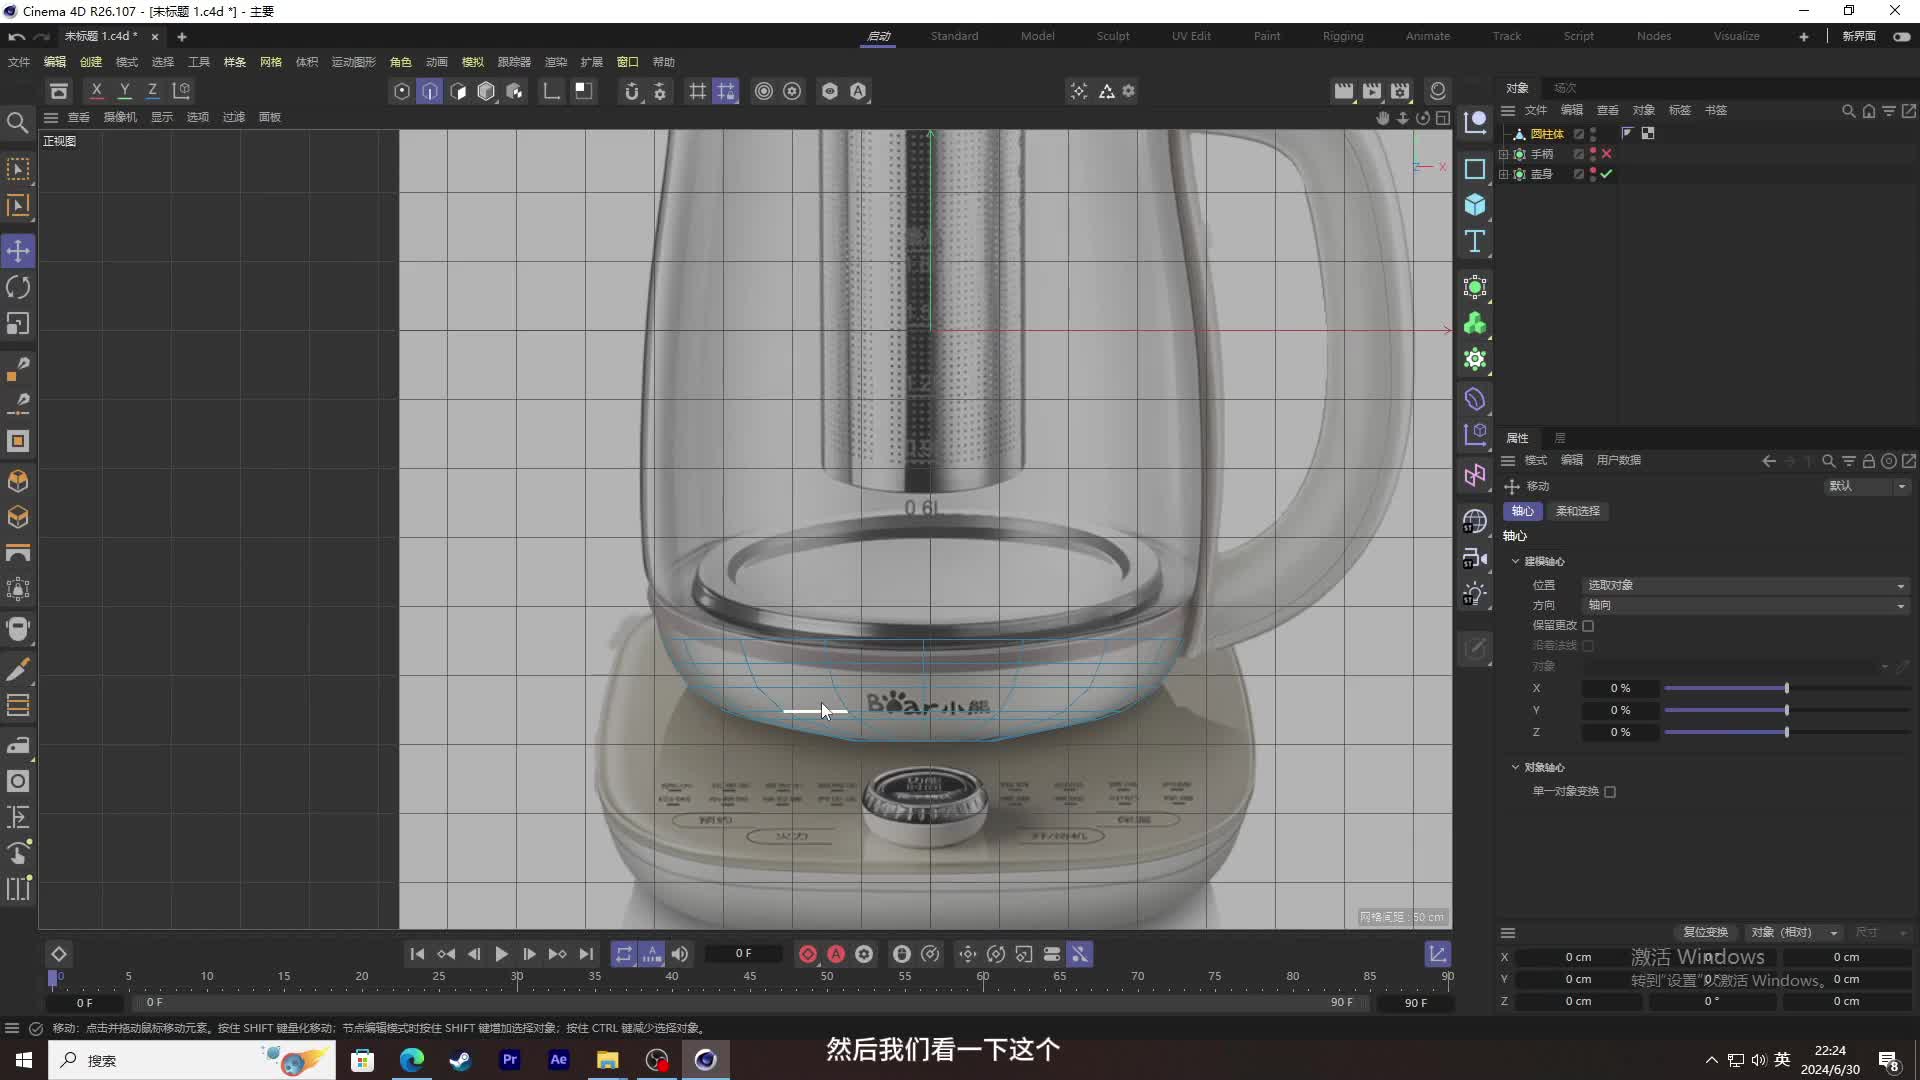Click the 复位变换 button

[x=1705, y=932]
